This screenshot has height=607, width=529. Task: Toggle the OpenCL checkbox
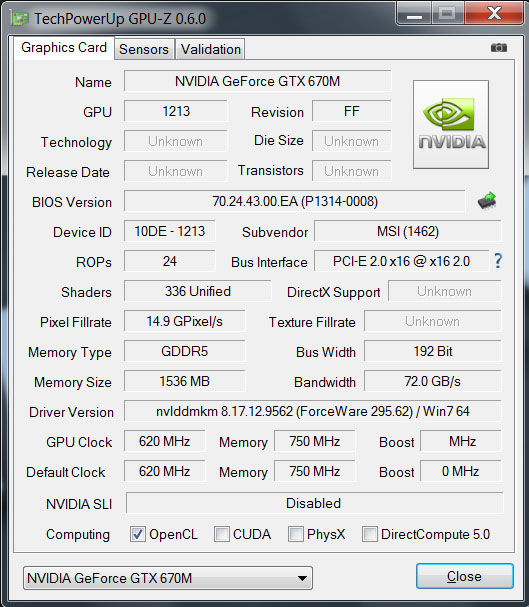(x=138, y=534)
